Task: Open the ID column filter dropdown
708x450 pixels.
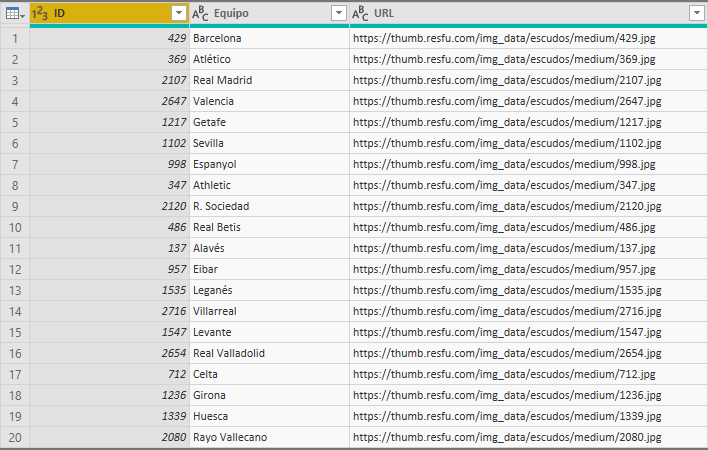Action: [179, 14]
